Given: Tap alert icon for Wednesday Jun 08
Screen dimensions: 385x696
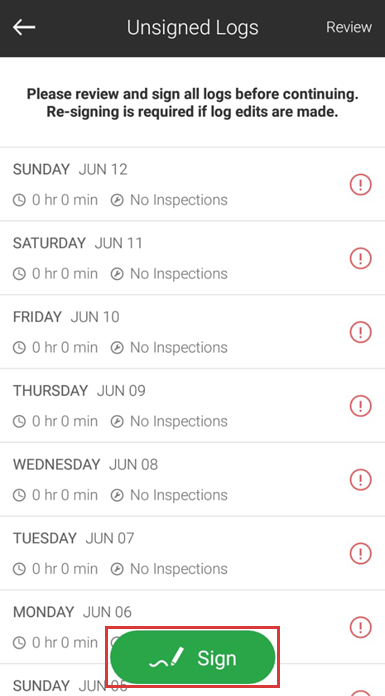Looking at the screenshot, I should [361, 479].
